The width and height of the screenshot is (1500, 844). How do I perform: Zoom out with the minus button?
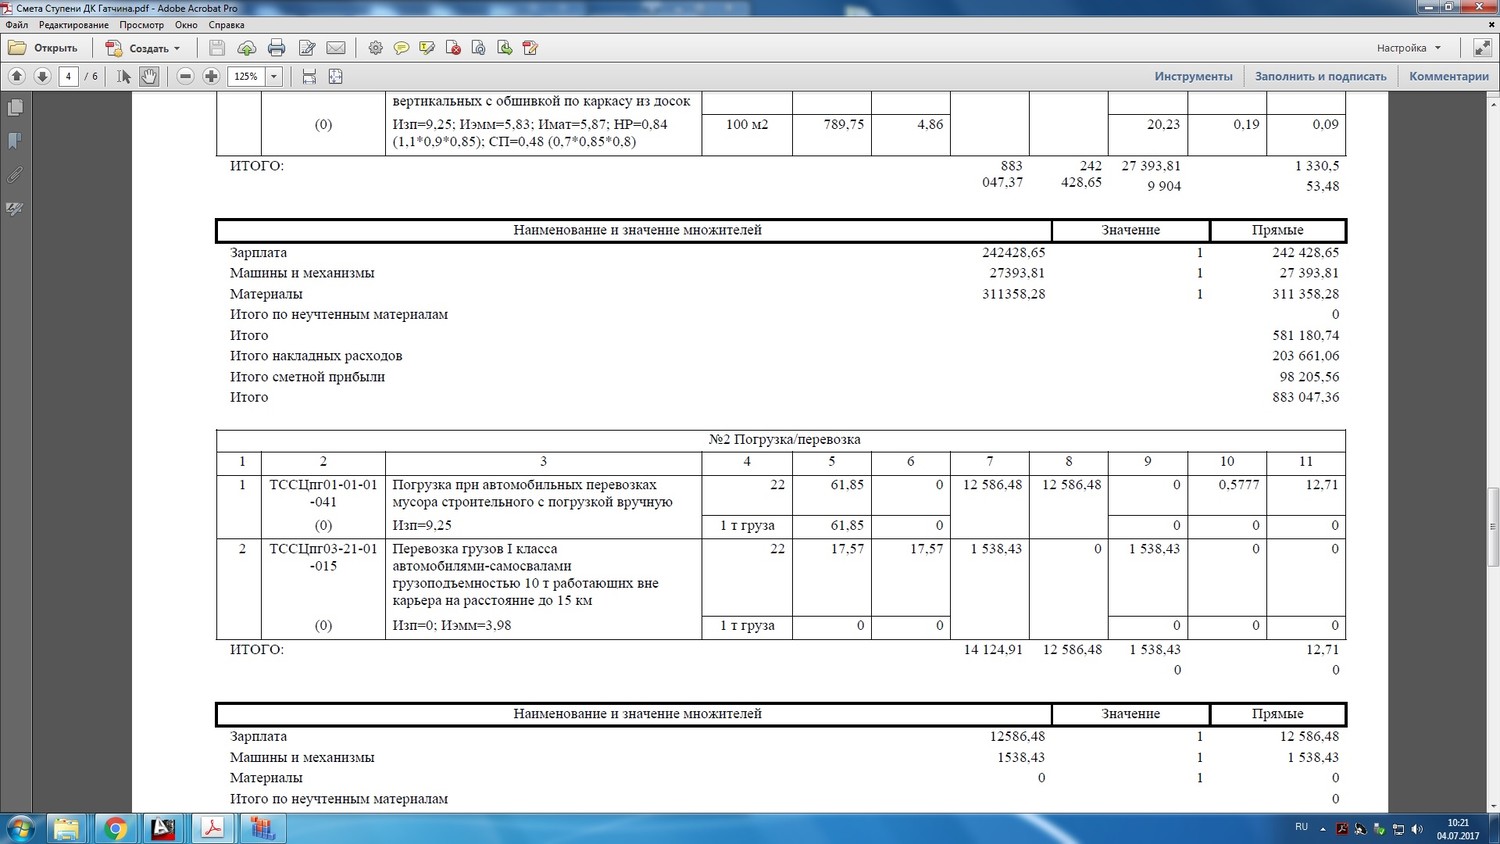185,76
